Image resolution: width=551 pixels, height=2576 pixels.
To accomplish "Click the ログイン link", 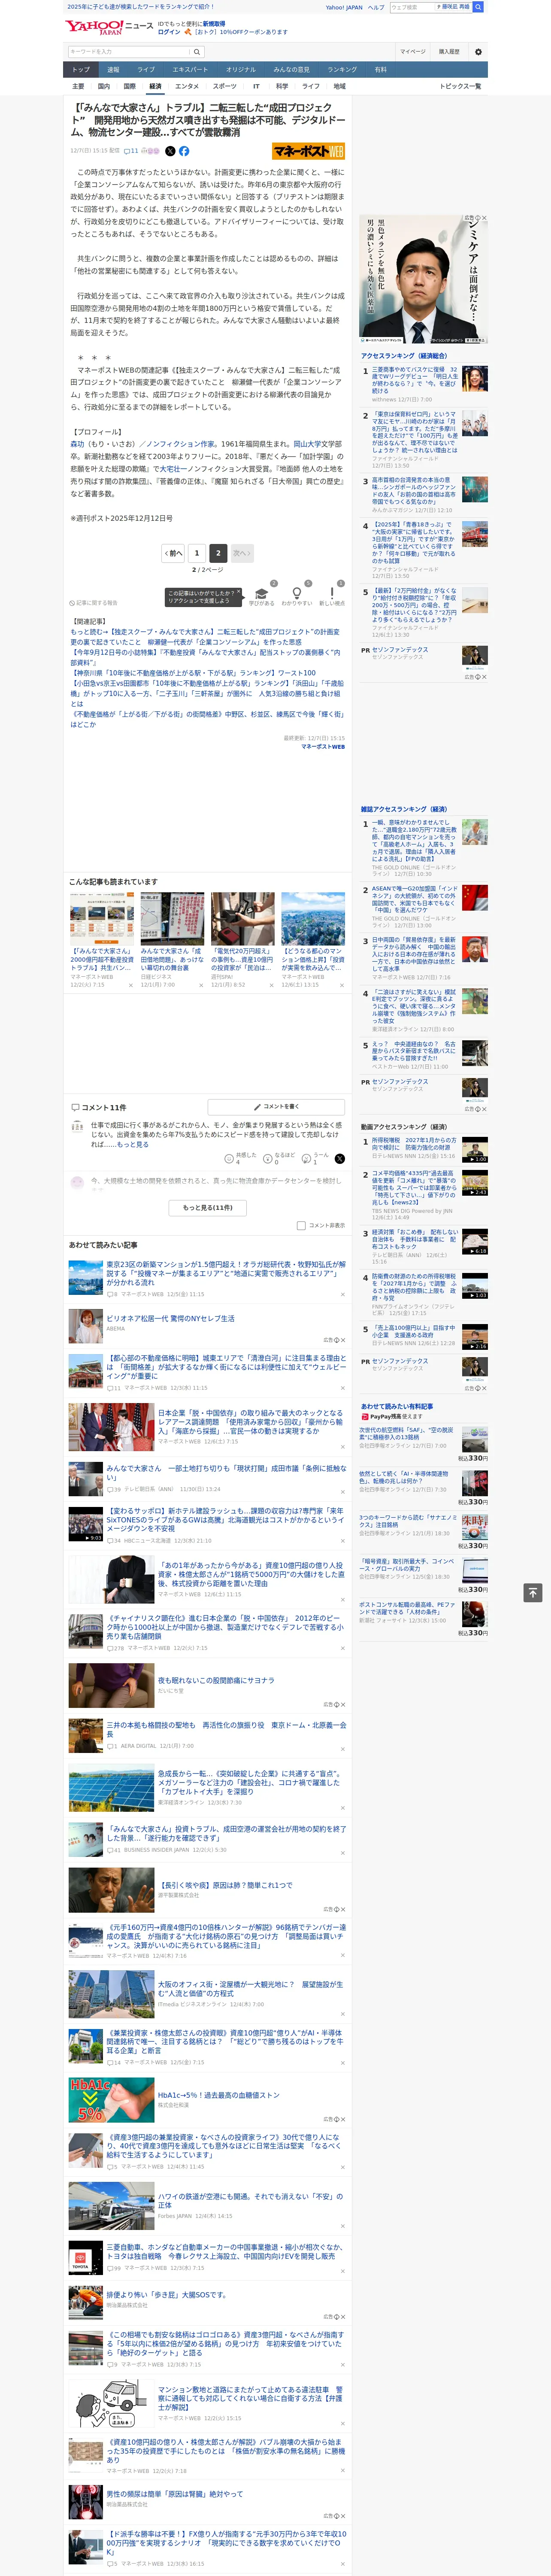I will pyautogui.click(x=169, y=32).
